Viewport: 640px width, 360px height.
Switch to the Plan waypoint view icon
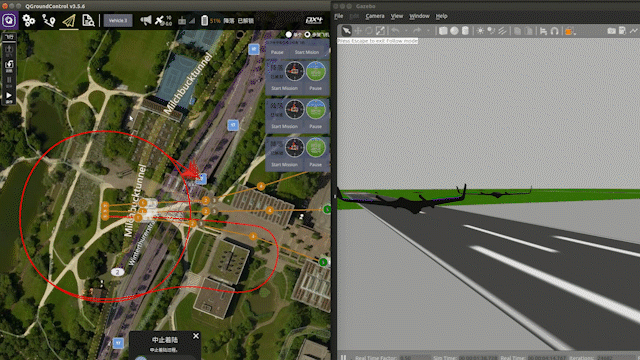click(49, 20)
